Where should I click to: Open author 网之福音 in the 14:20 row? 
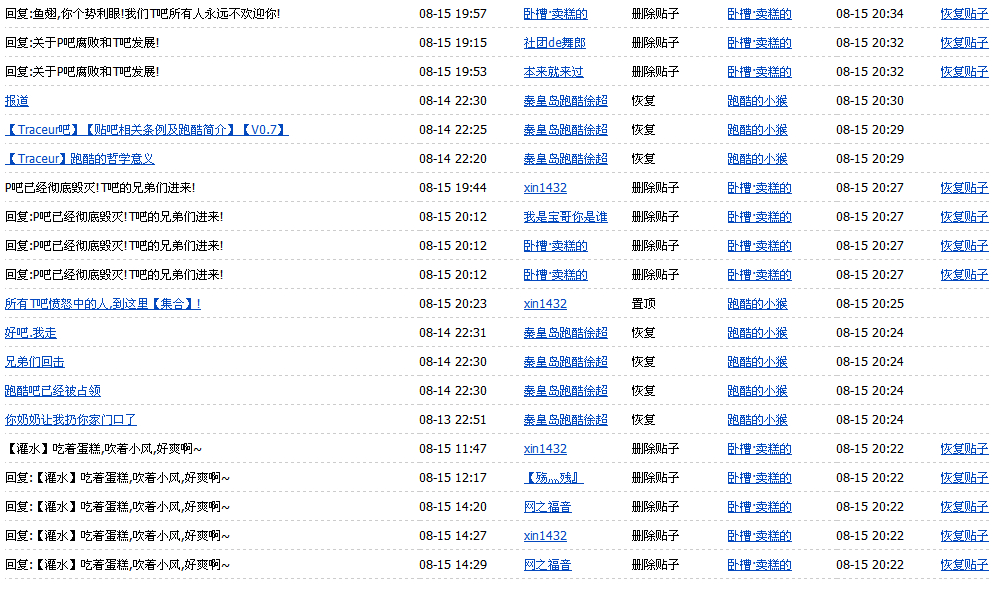(x=548, y=507)
